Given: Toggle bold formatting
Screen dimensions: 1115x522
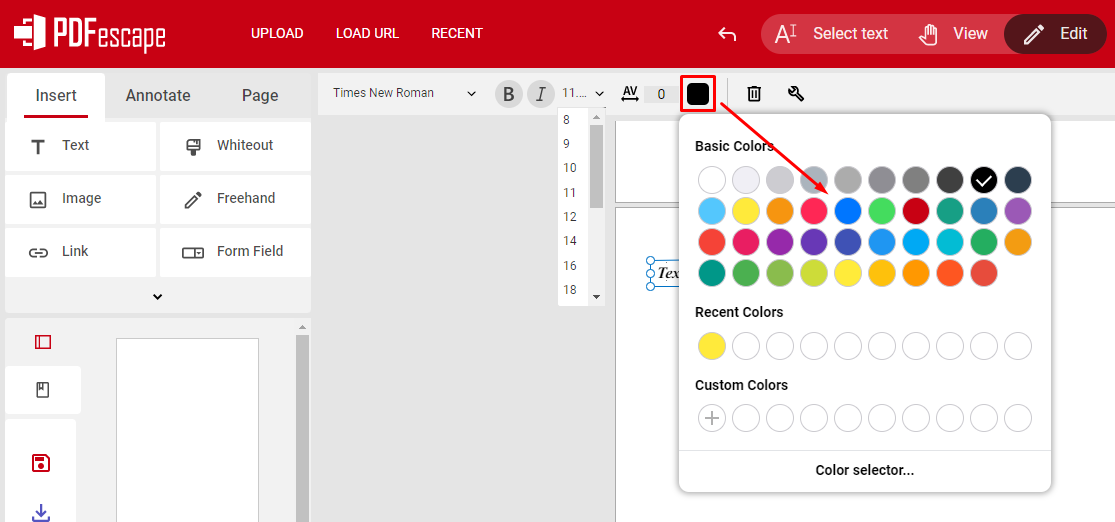Looking at the screenshot, I should (508, 94).
